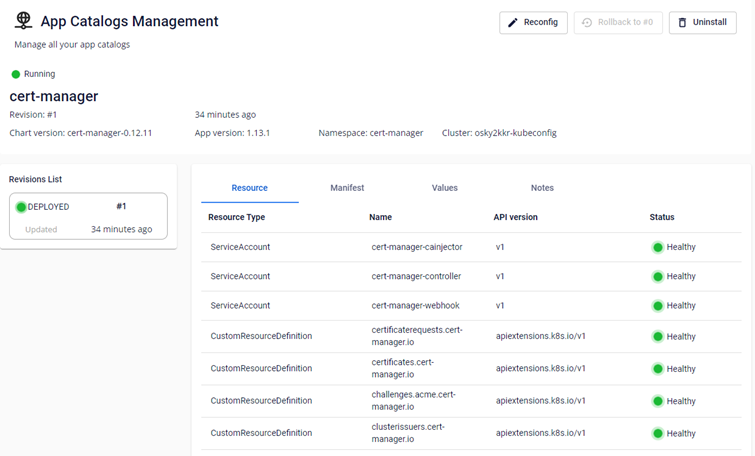Viewport: 755px width, 456px height.
Task: Select revision #1 in Revisions List
Action: point(89,217)
